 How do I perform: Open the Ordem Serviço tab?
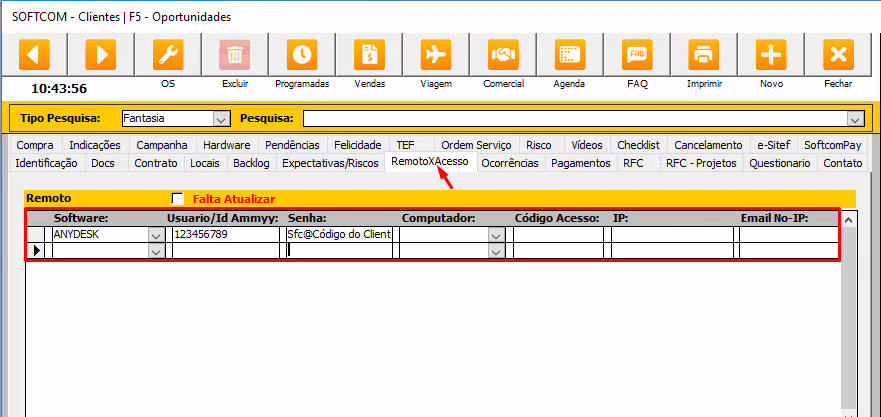tap(476, 145)
